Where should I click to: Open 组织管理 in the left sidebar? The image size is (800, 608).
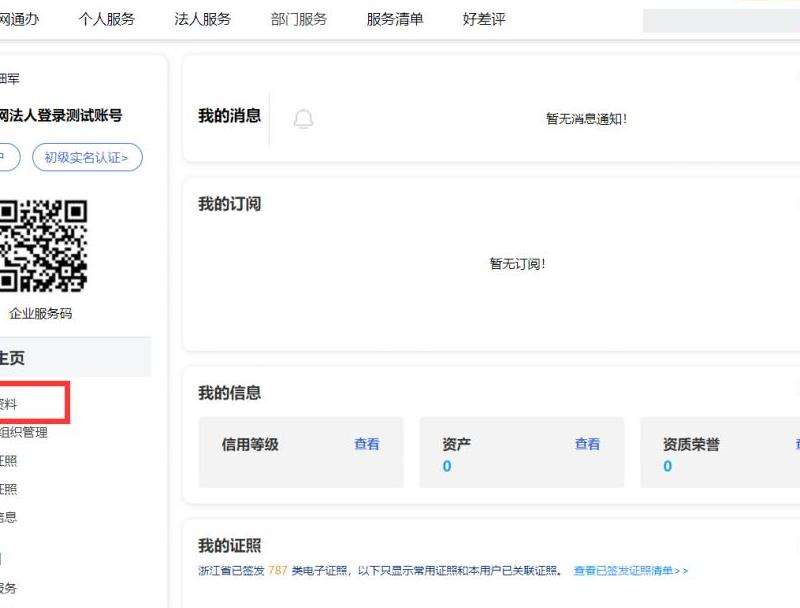point(23,433)
